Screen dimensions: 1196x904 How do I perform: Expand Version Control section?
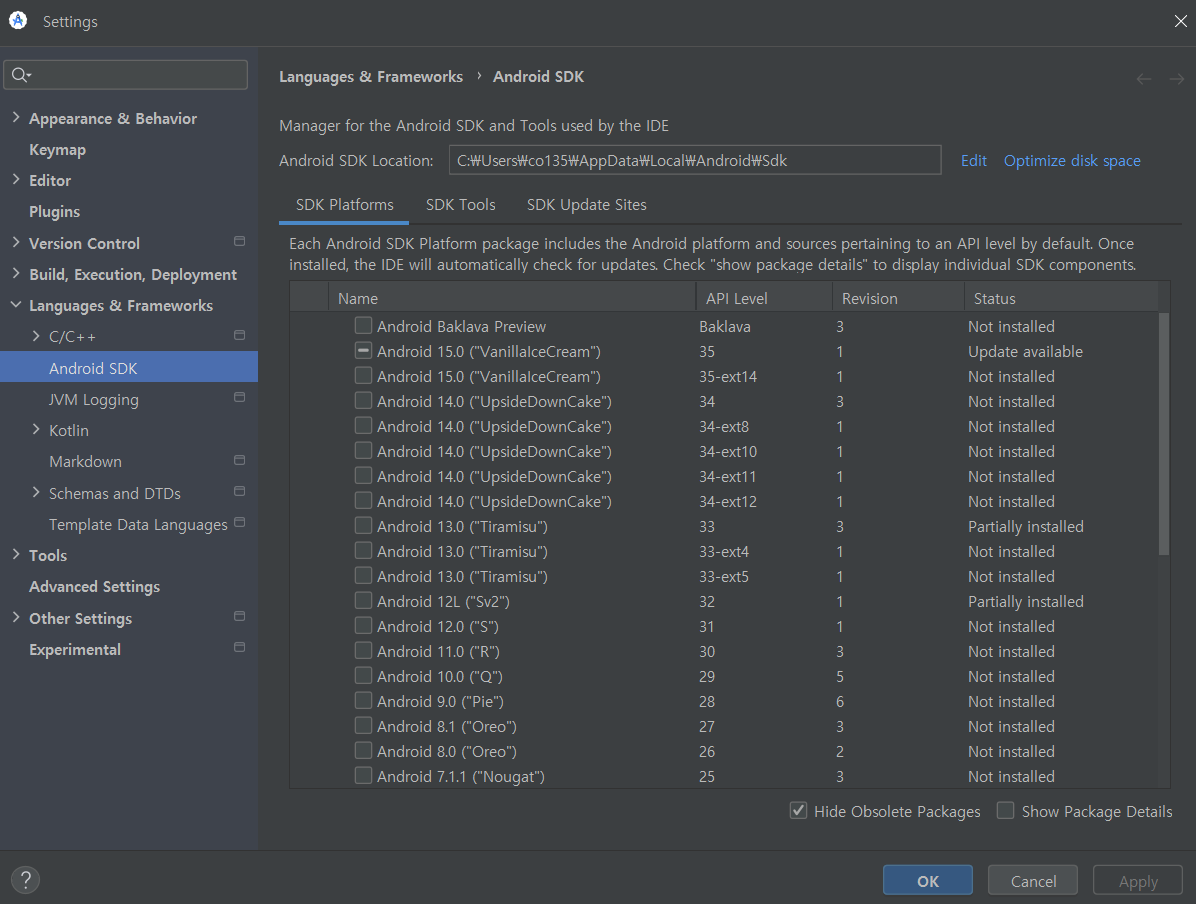coord(16,243)
